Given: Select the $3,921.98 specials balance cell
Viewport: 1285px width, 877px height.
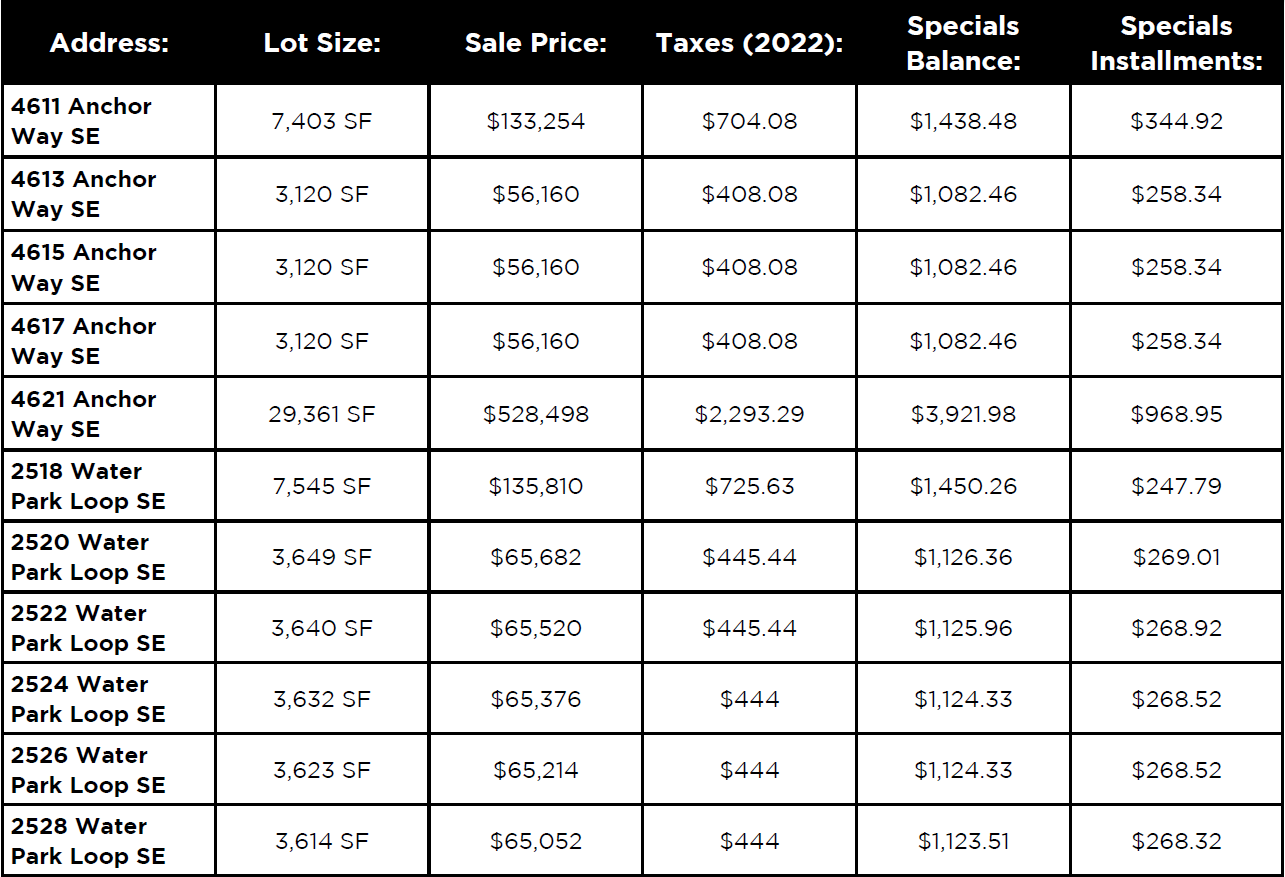Looking at the screenshot, I should pyautogui.click(x=963, y=414).
